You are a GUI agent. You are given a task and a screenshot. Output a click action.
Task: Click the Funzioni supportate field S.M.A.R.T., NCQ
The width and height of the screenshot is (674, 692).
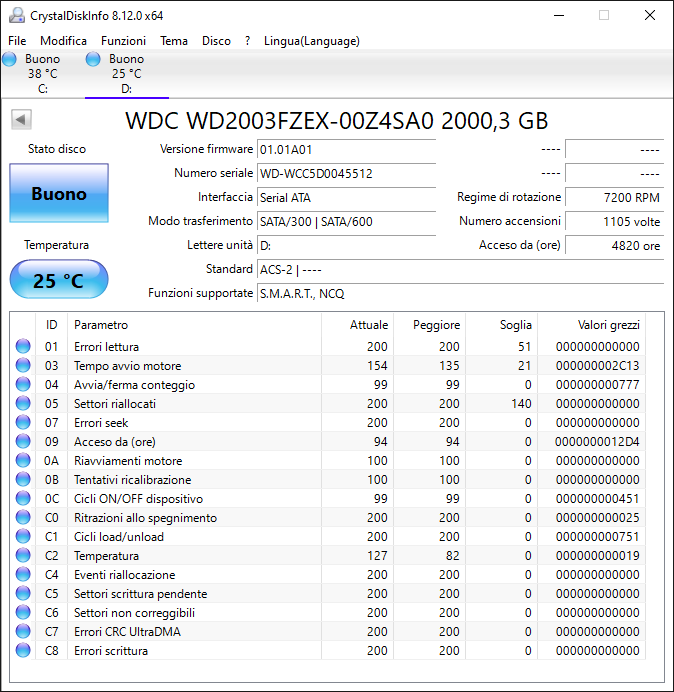[x=461, y=293]
